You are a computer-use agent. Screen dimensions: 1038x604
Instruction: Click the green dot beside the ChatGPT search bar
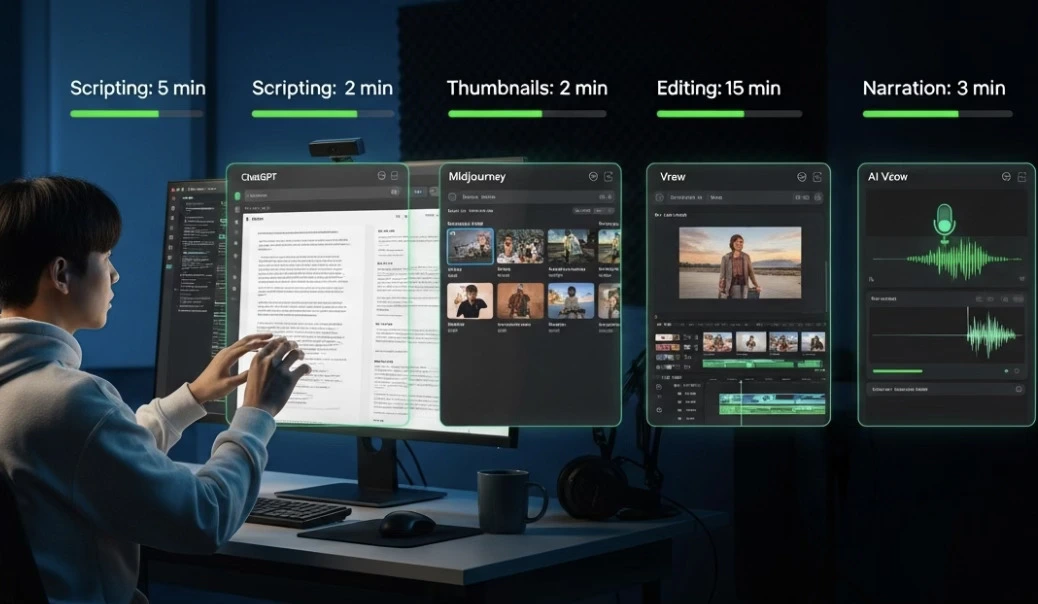(238, 196)
